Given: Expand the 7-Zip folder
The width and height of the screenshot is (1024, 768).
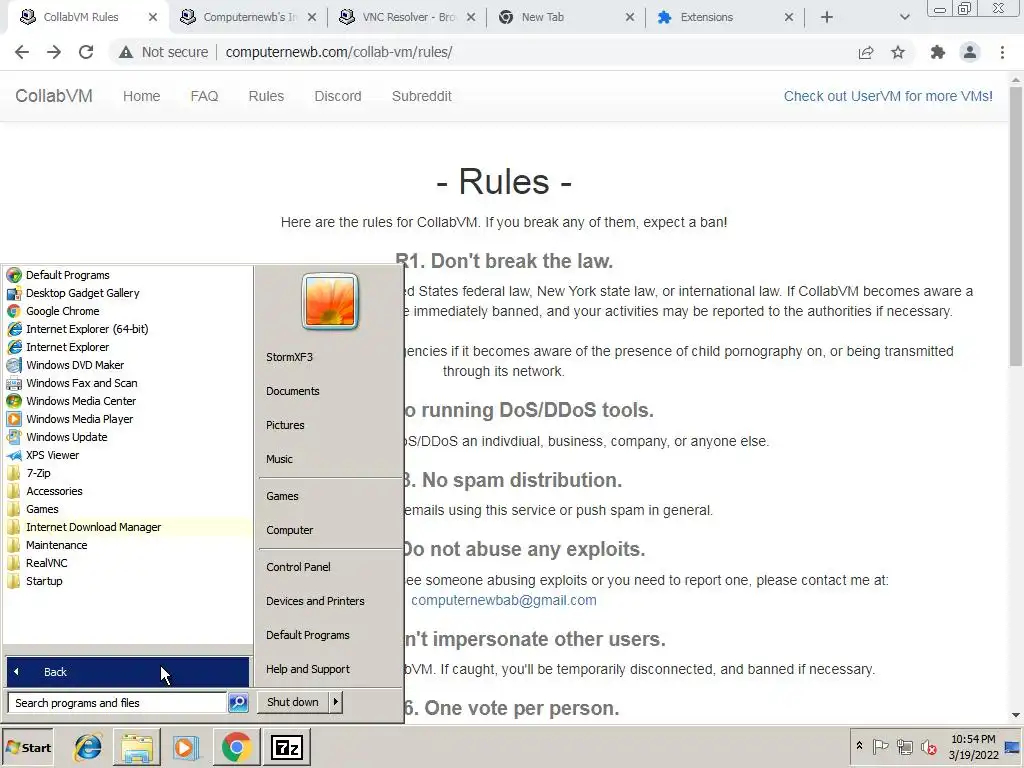Looking at the screenshot, I should (x=127, y=473).
